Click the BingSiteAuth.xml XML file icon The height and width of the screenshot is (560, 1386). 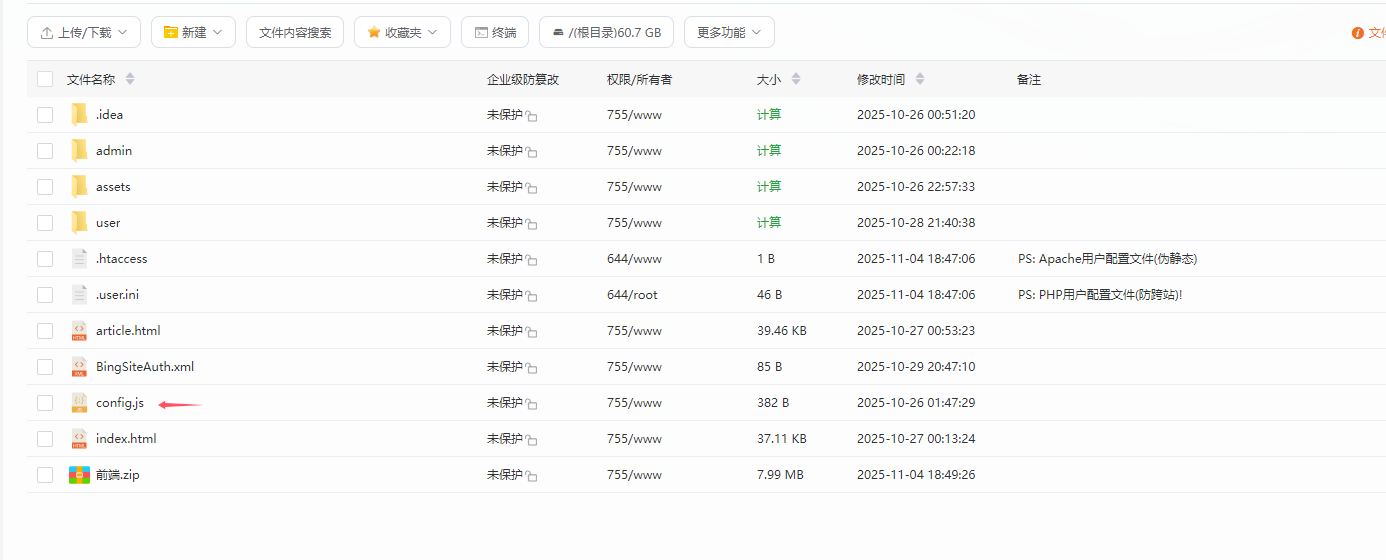coord(79,367)
